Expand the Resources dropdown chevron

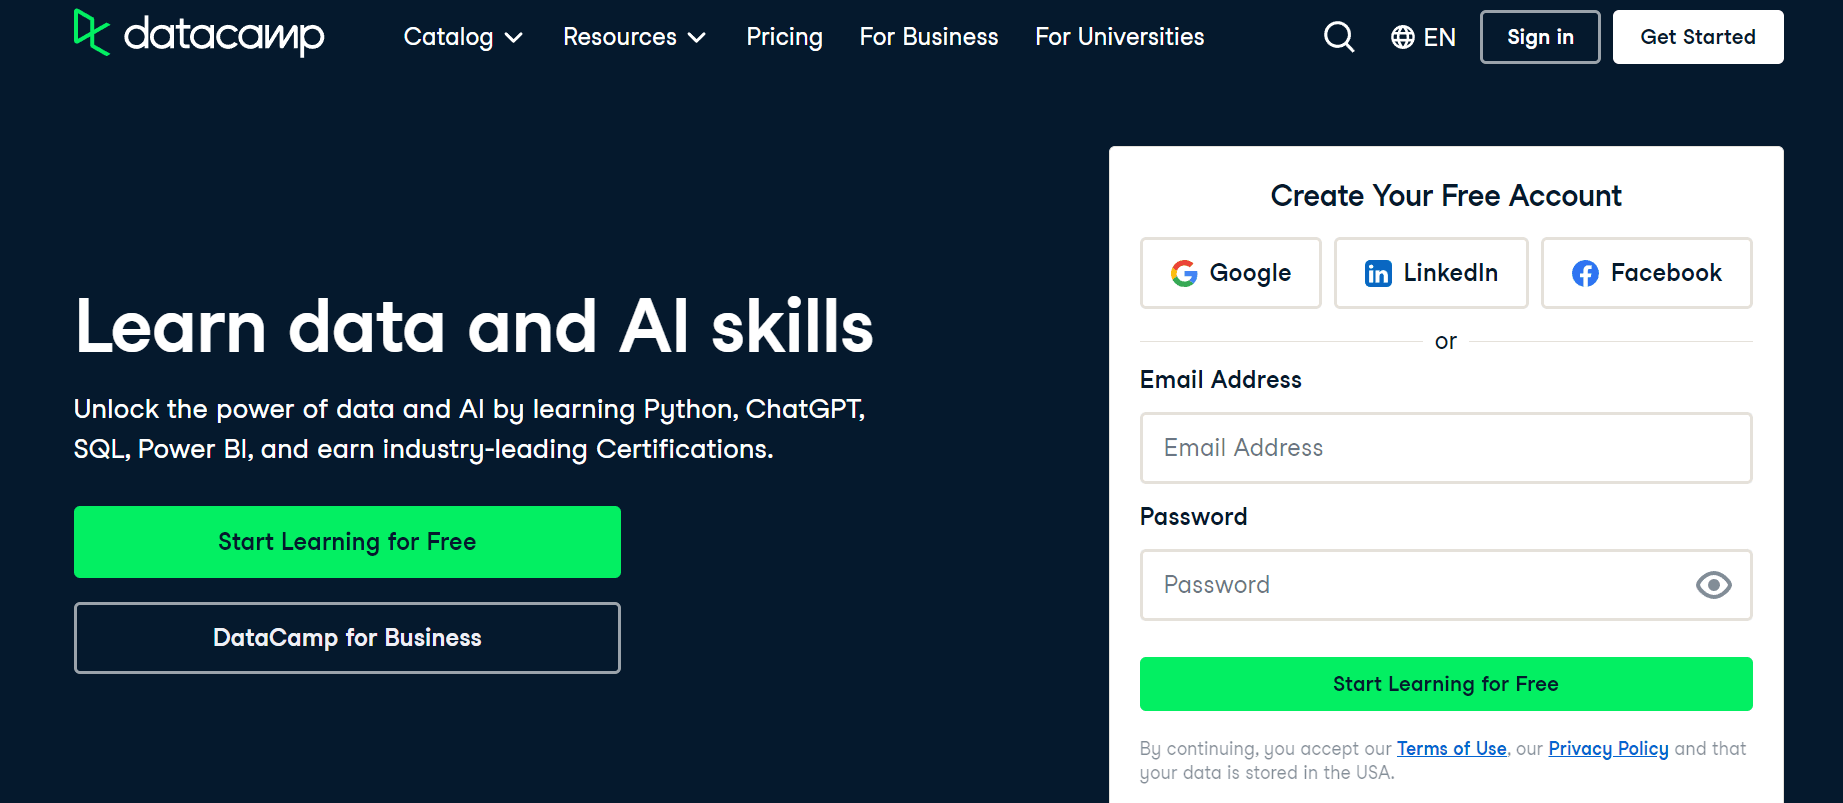pos(697,38)
